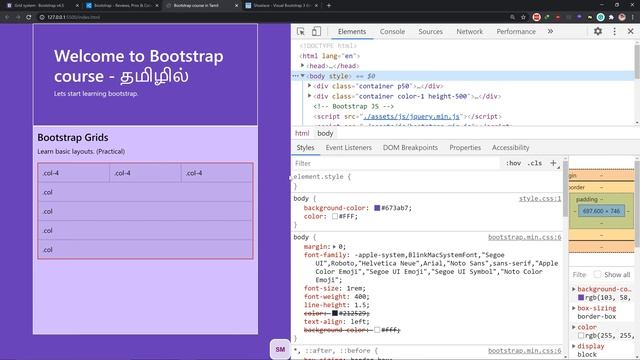
Task: Collapse the body element node
Action: [303, 76]
